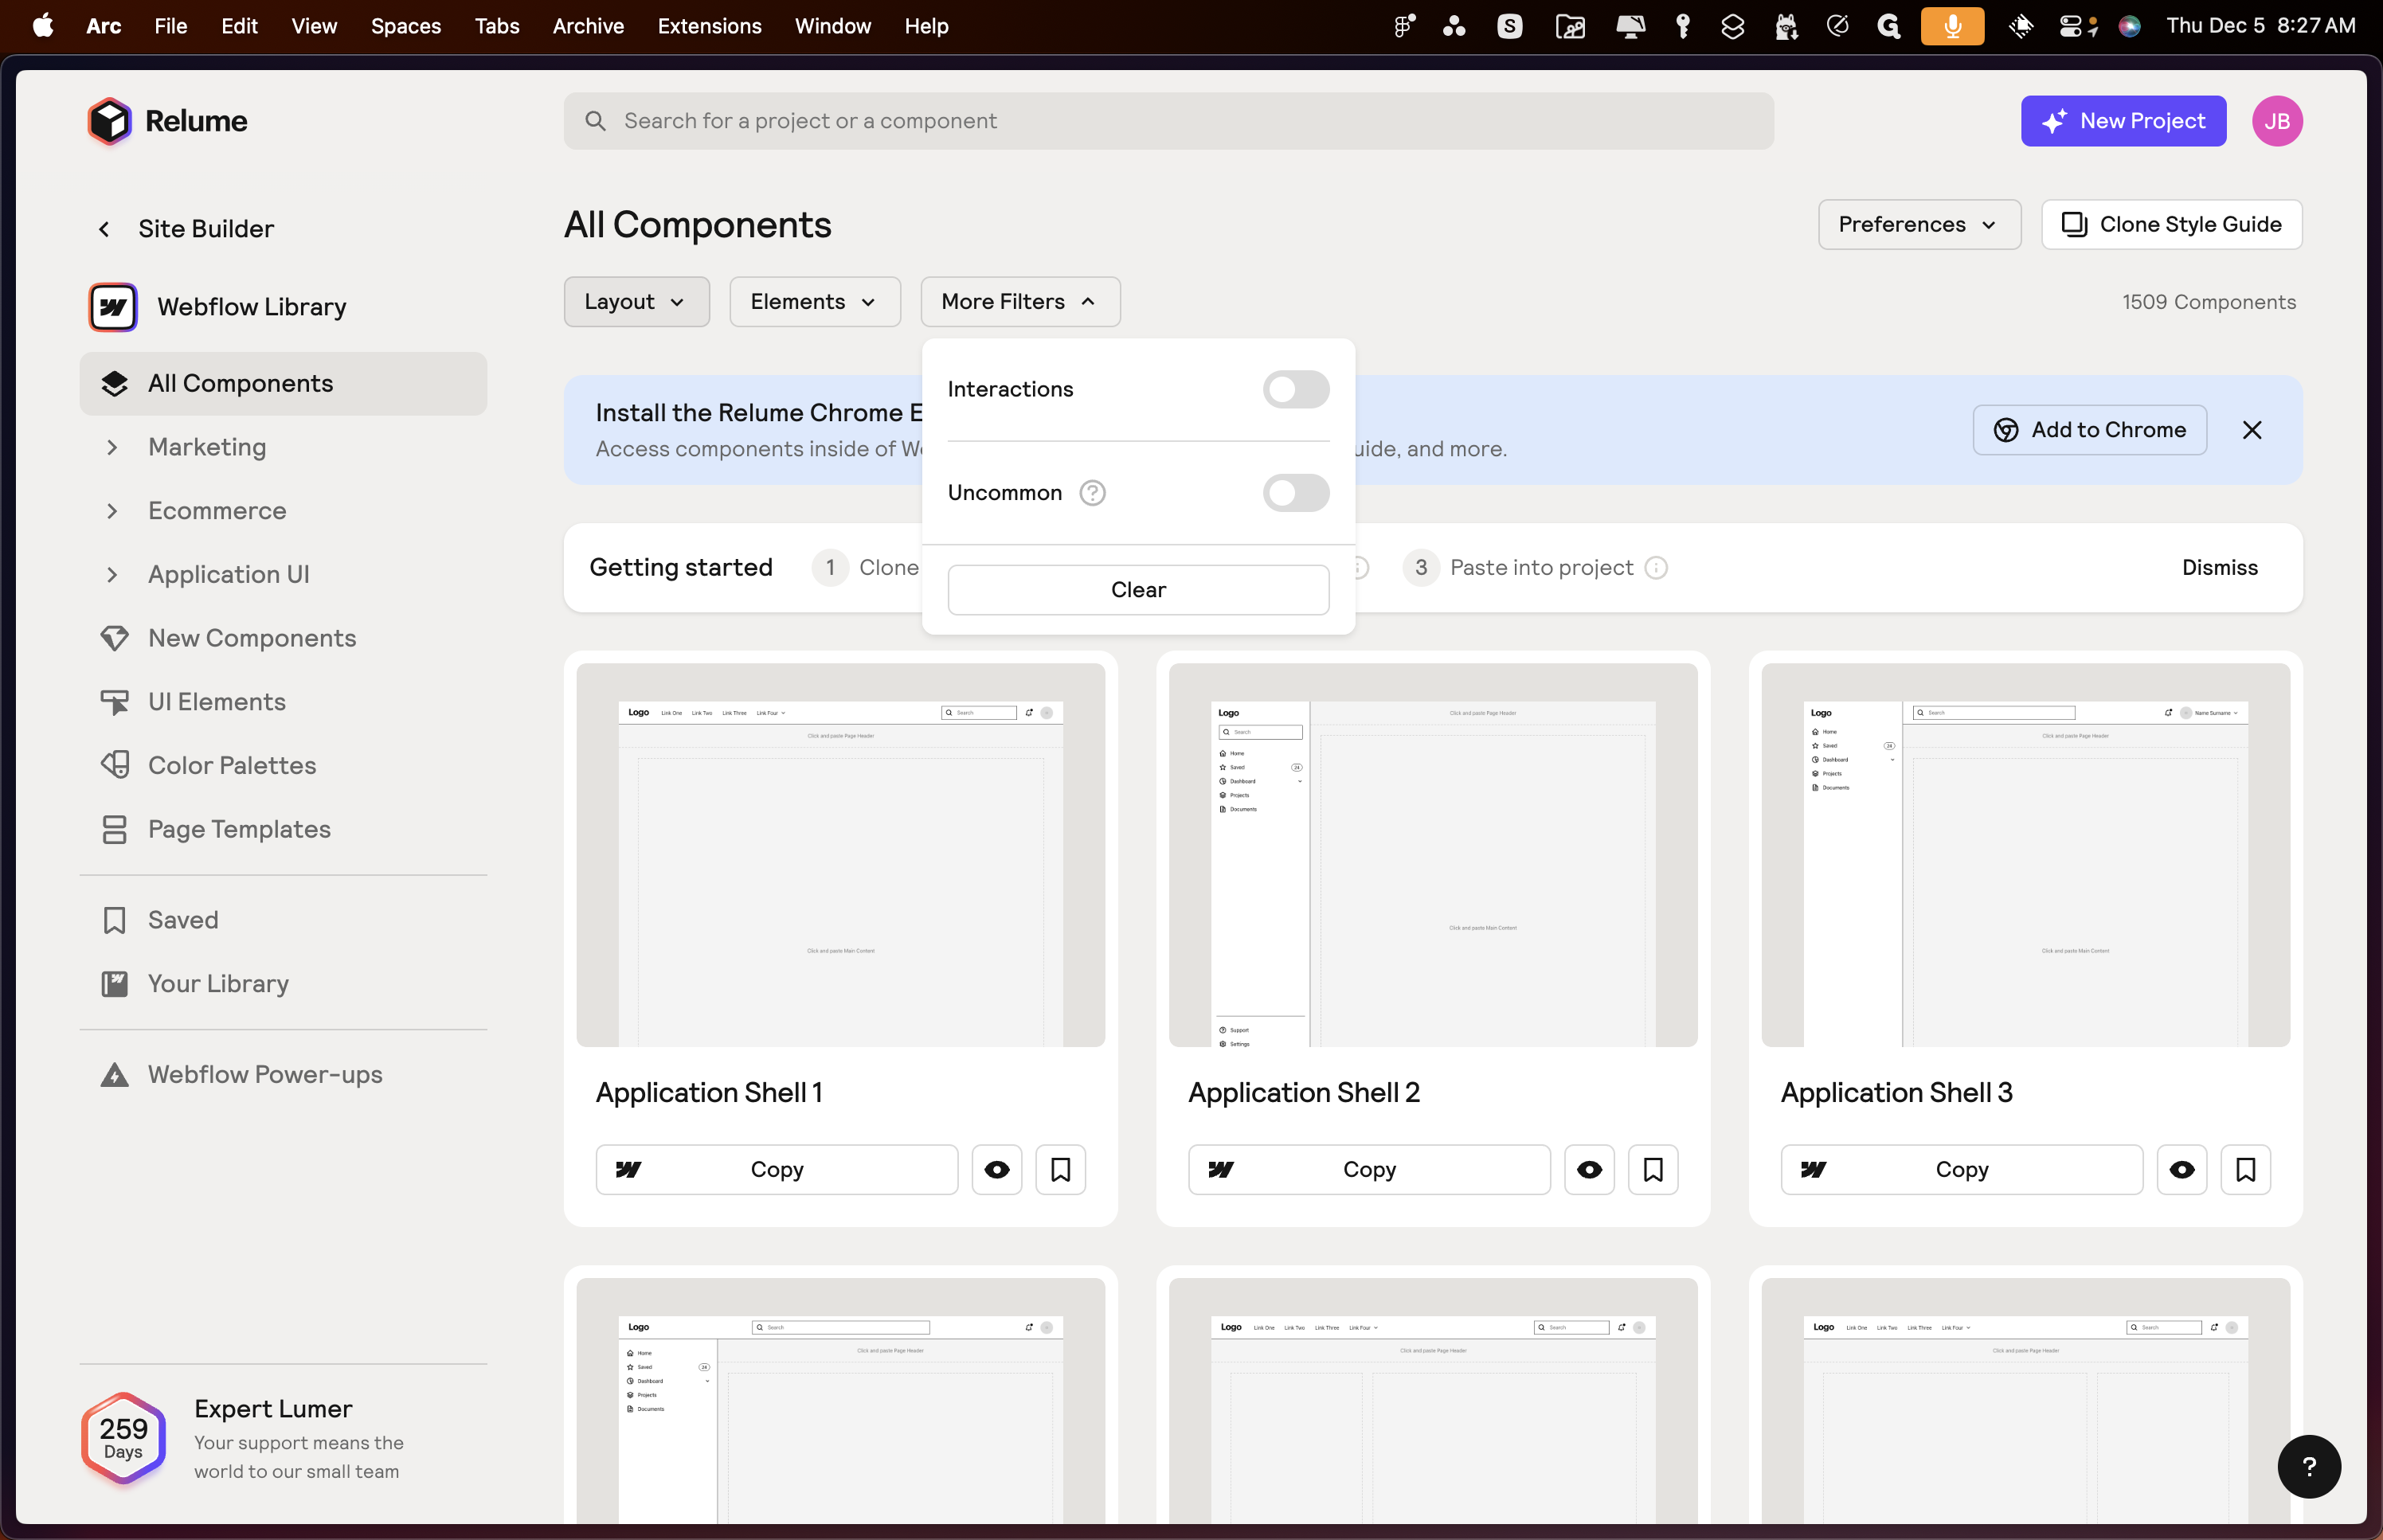Click the 1Password key menu bar icon

click(1682, 26)
